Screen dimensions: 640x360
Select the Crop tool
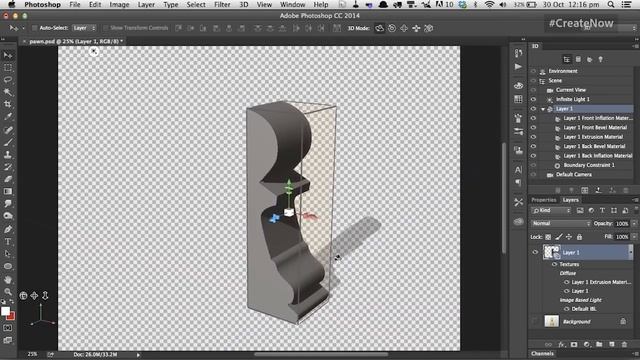point(8,104)
